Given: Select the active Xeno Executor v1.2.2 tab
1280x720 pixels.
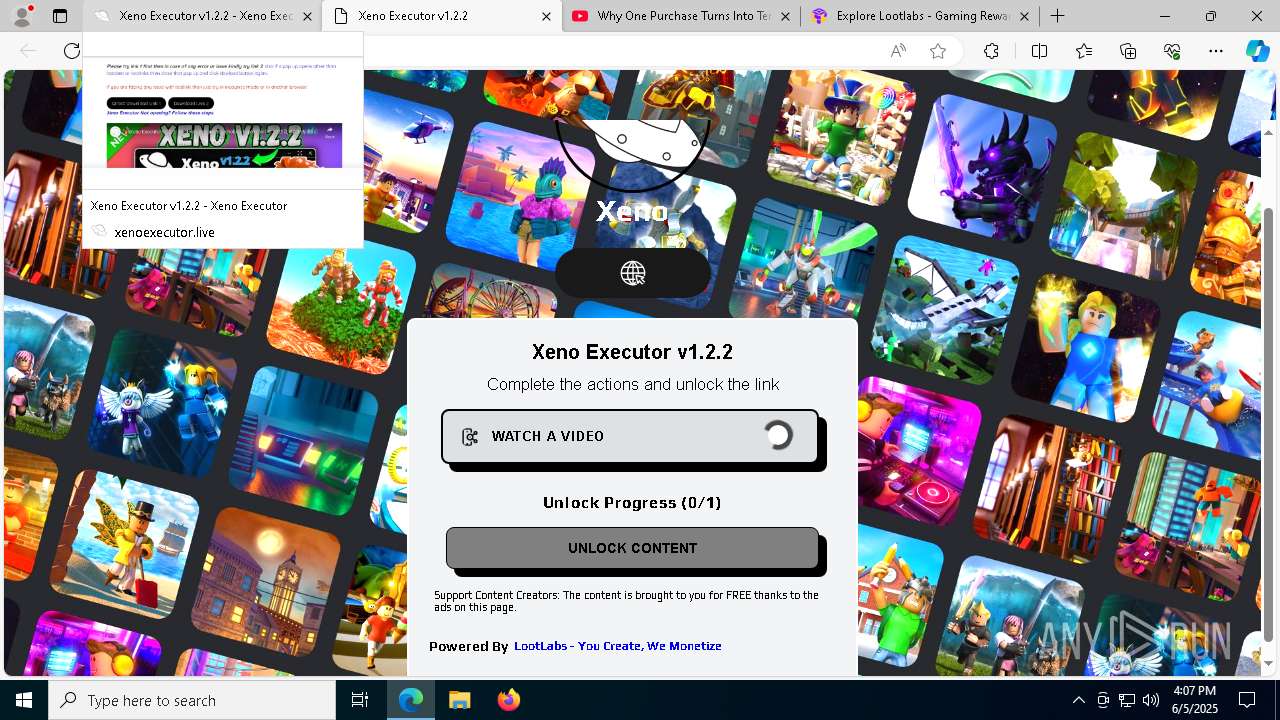Looking at the screenshot, I should click(x=444, y=16).
